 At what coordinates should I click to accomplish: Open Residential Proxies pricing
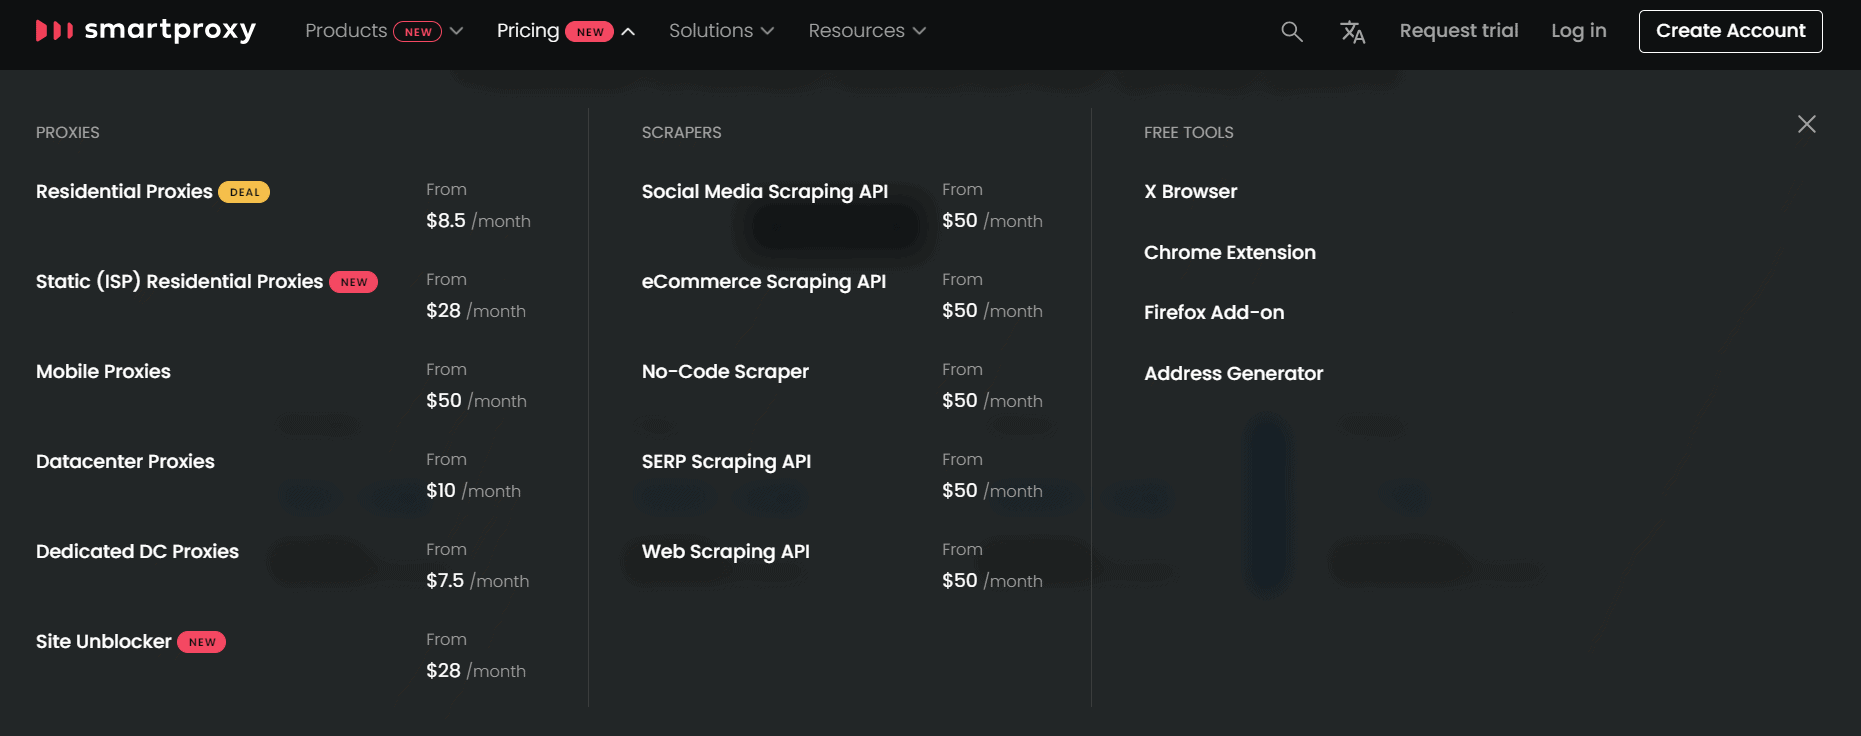124,191
